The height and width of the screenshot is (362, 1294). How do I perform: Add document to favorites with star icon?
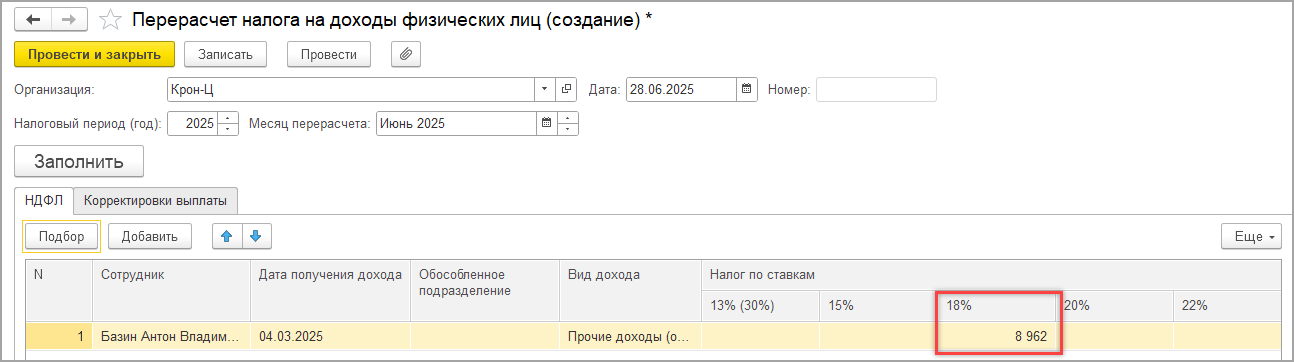click(111, 20)
